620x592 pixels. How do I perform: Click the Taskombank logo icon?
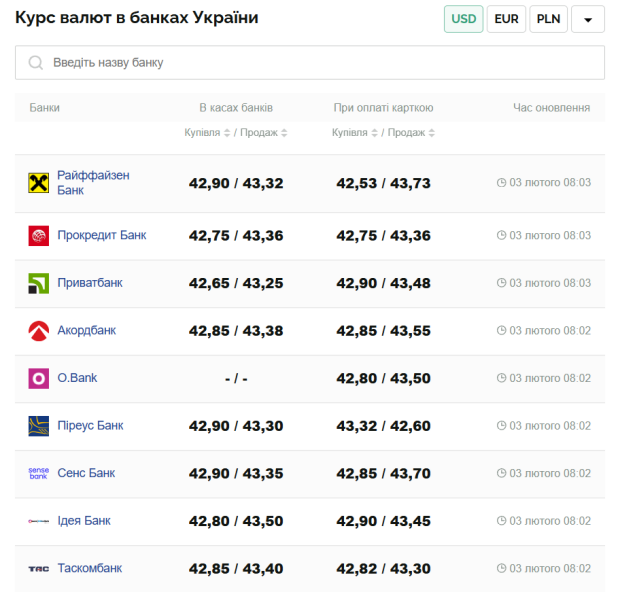[x=38, y=568]
